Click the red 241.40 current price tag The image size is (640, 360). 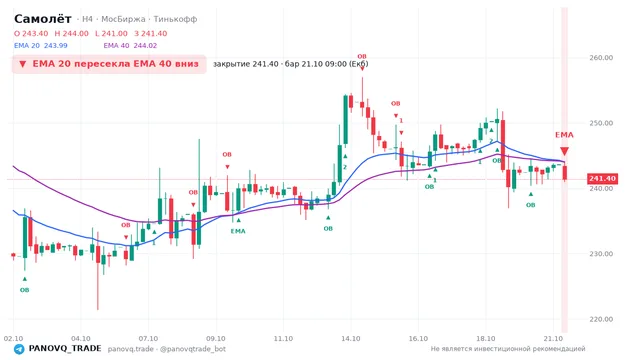(602, 179)
